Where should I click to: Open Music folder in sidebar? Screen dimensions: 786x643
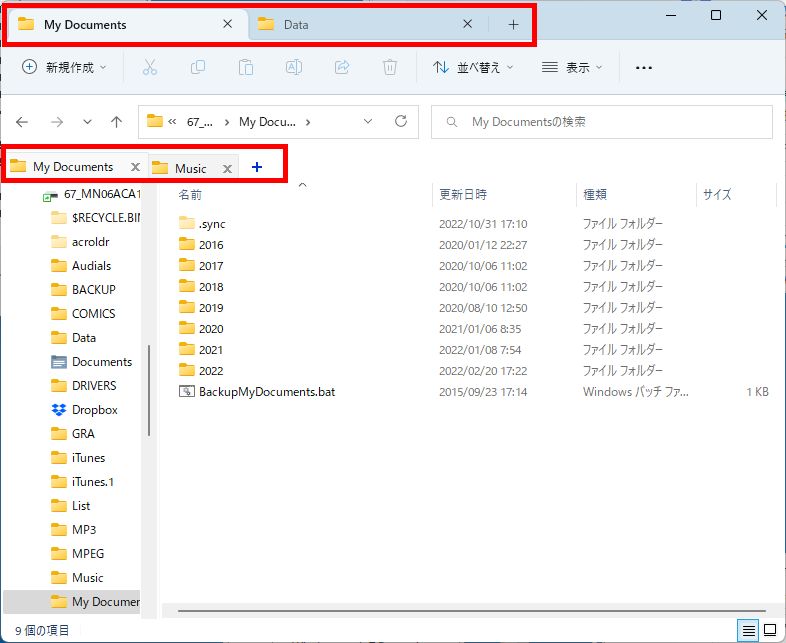coord(78,578)
